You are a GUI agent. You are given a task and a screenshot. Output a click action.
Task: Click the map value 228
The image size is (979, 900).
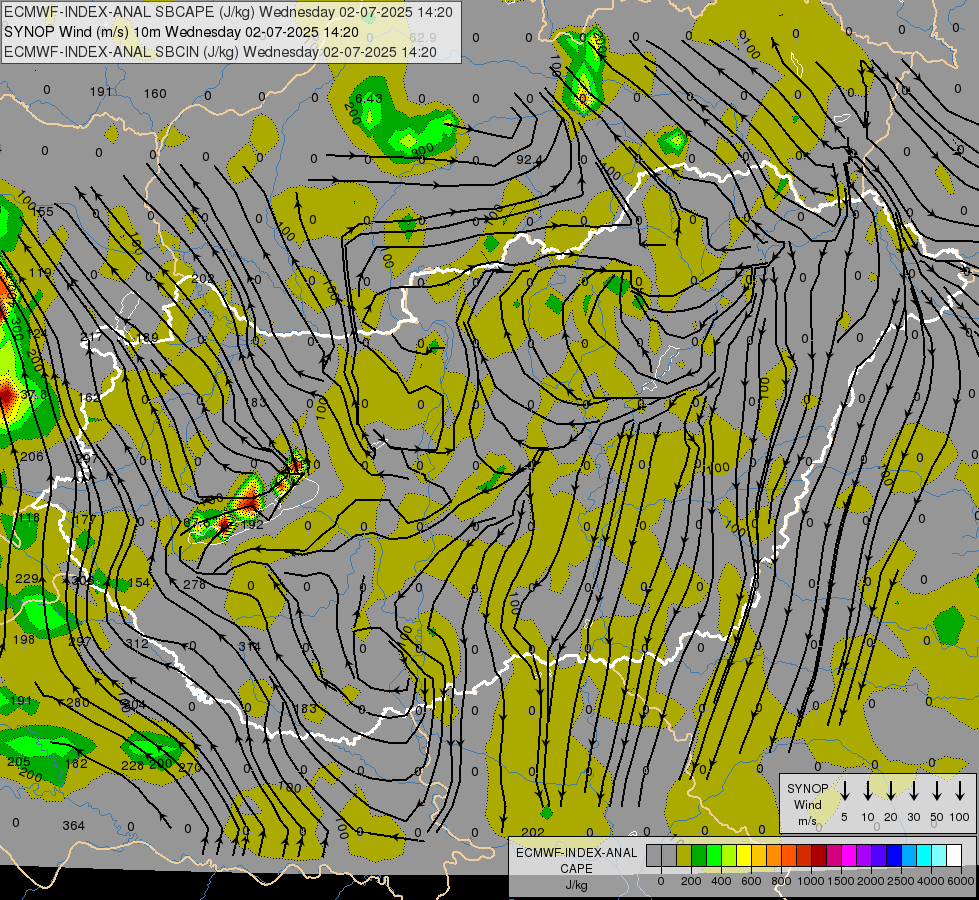point(132,766)
